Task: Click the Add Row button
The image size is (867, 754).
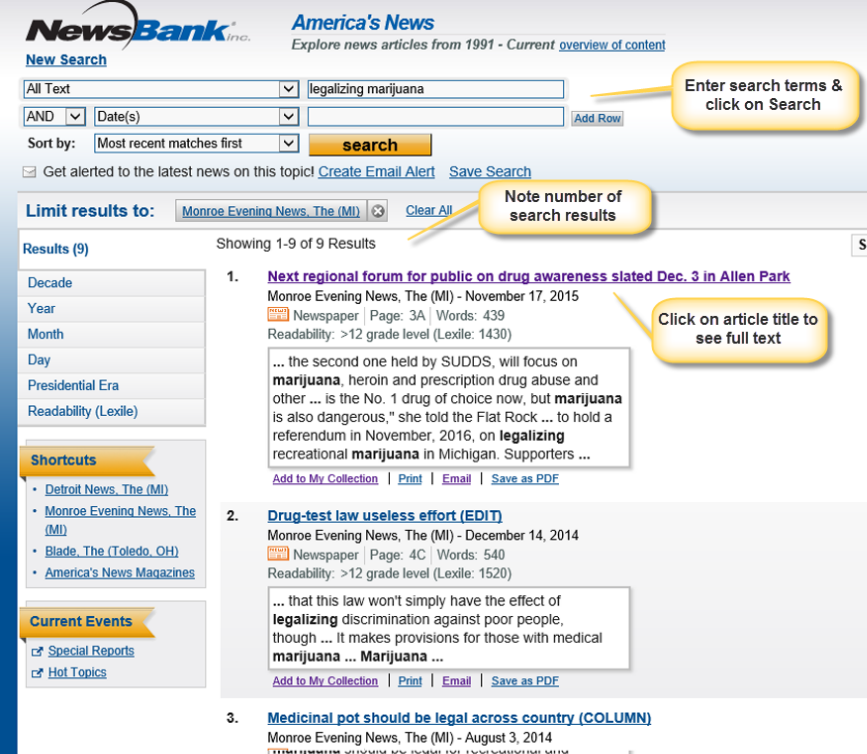Action: tap(597, 118)
